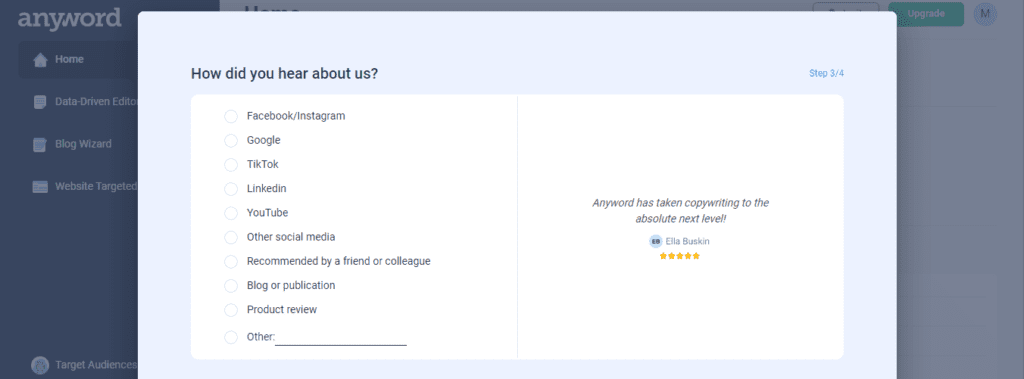1024x379 pixels.
Task: Click the Home house icon in sidebar
Action: [x=40, y=60]
